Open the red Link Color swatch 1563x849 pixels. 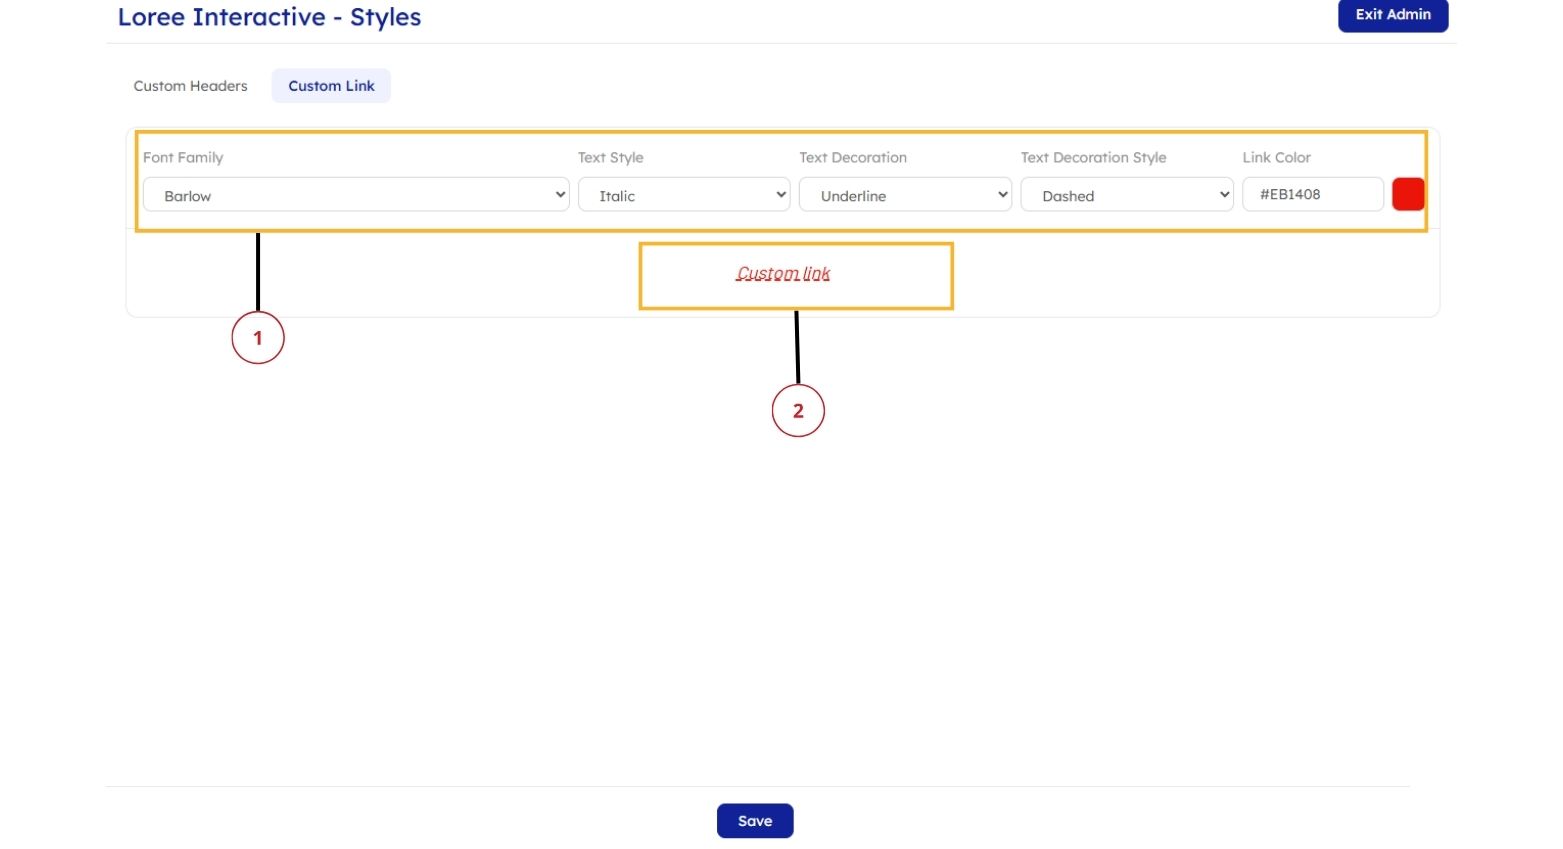[x=1407, y=194]
